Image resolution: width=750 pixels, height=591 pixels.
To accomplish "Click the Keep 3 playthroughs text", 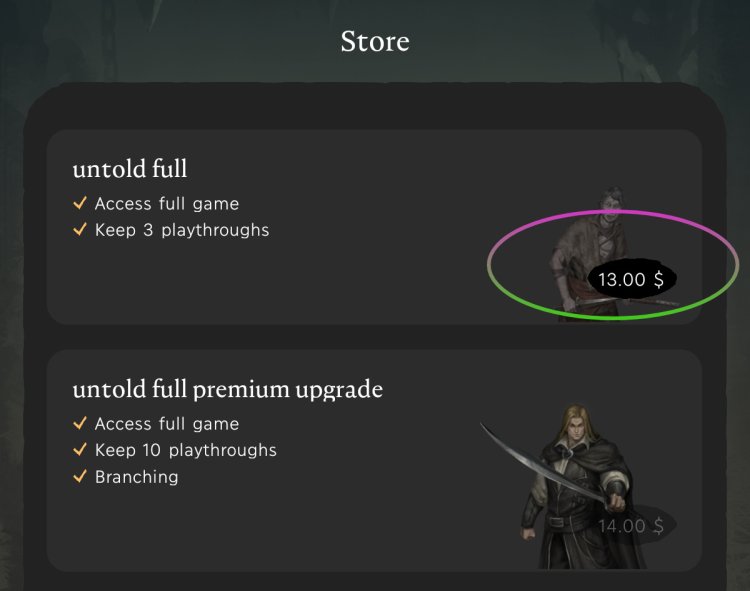I will [x=182, y=230].
